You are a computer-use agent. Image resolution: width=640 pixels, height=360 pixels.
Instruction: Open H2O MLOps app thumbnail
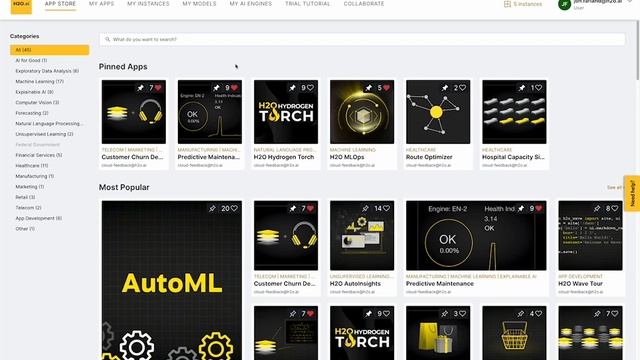362,112
